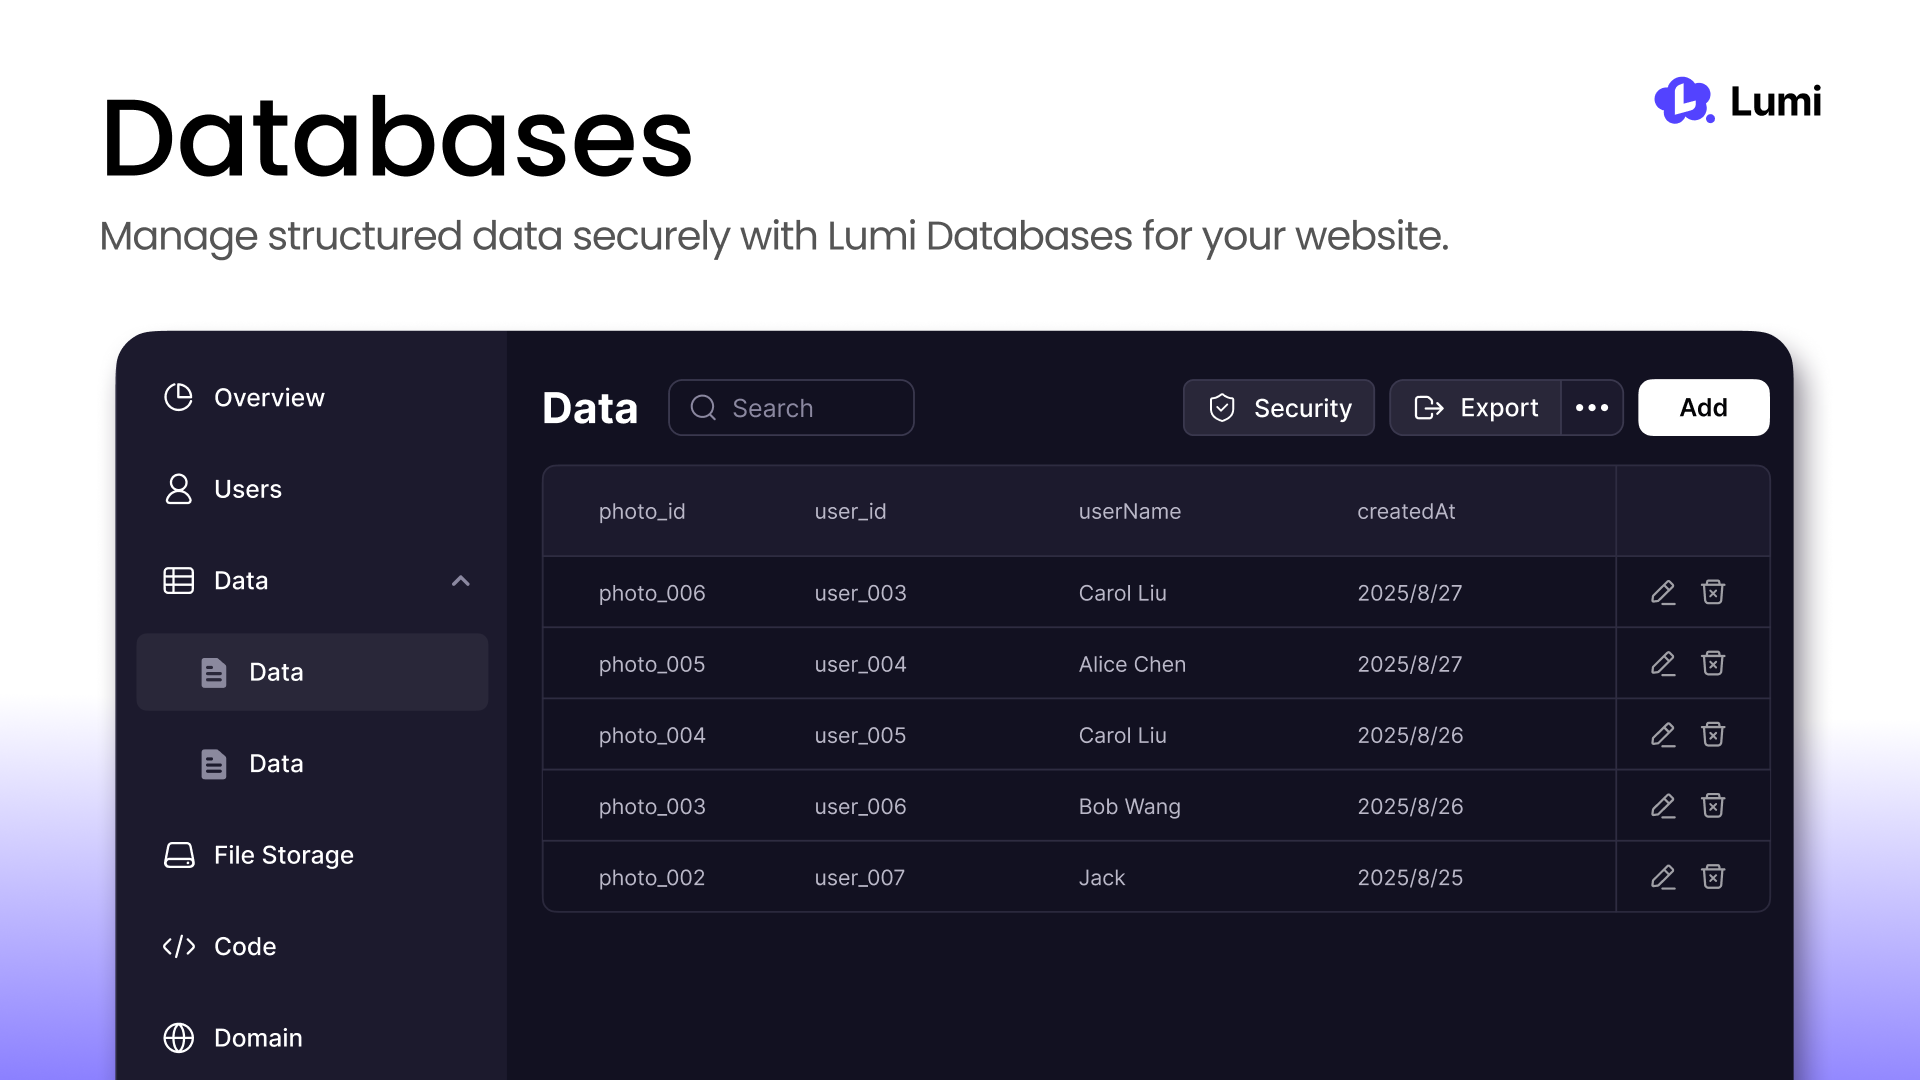This screenshot has width=1920, height=1080.
Task: Click the edit pencil for photo_004 row
Action: [1662, 735]
